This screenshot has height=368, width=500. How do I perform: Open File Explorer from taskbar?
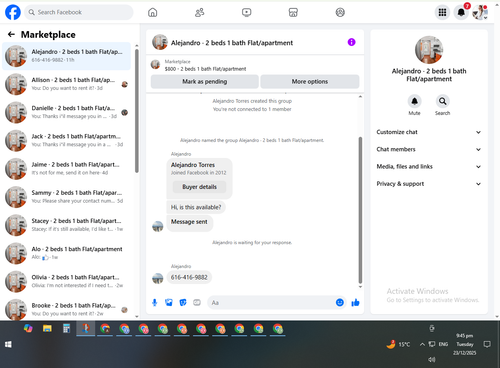pyautogui.click(x=47, y=329)
